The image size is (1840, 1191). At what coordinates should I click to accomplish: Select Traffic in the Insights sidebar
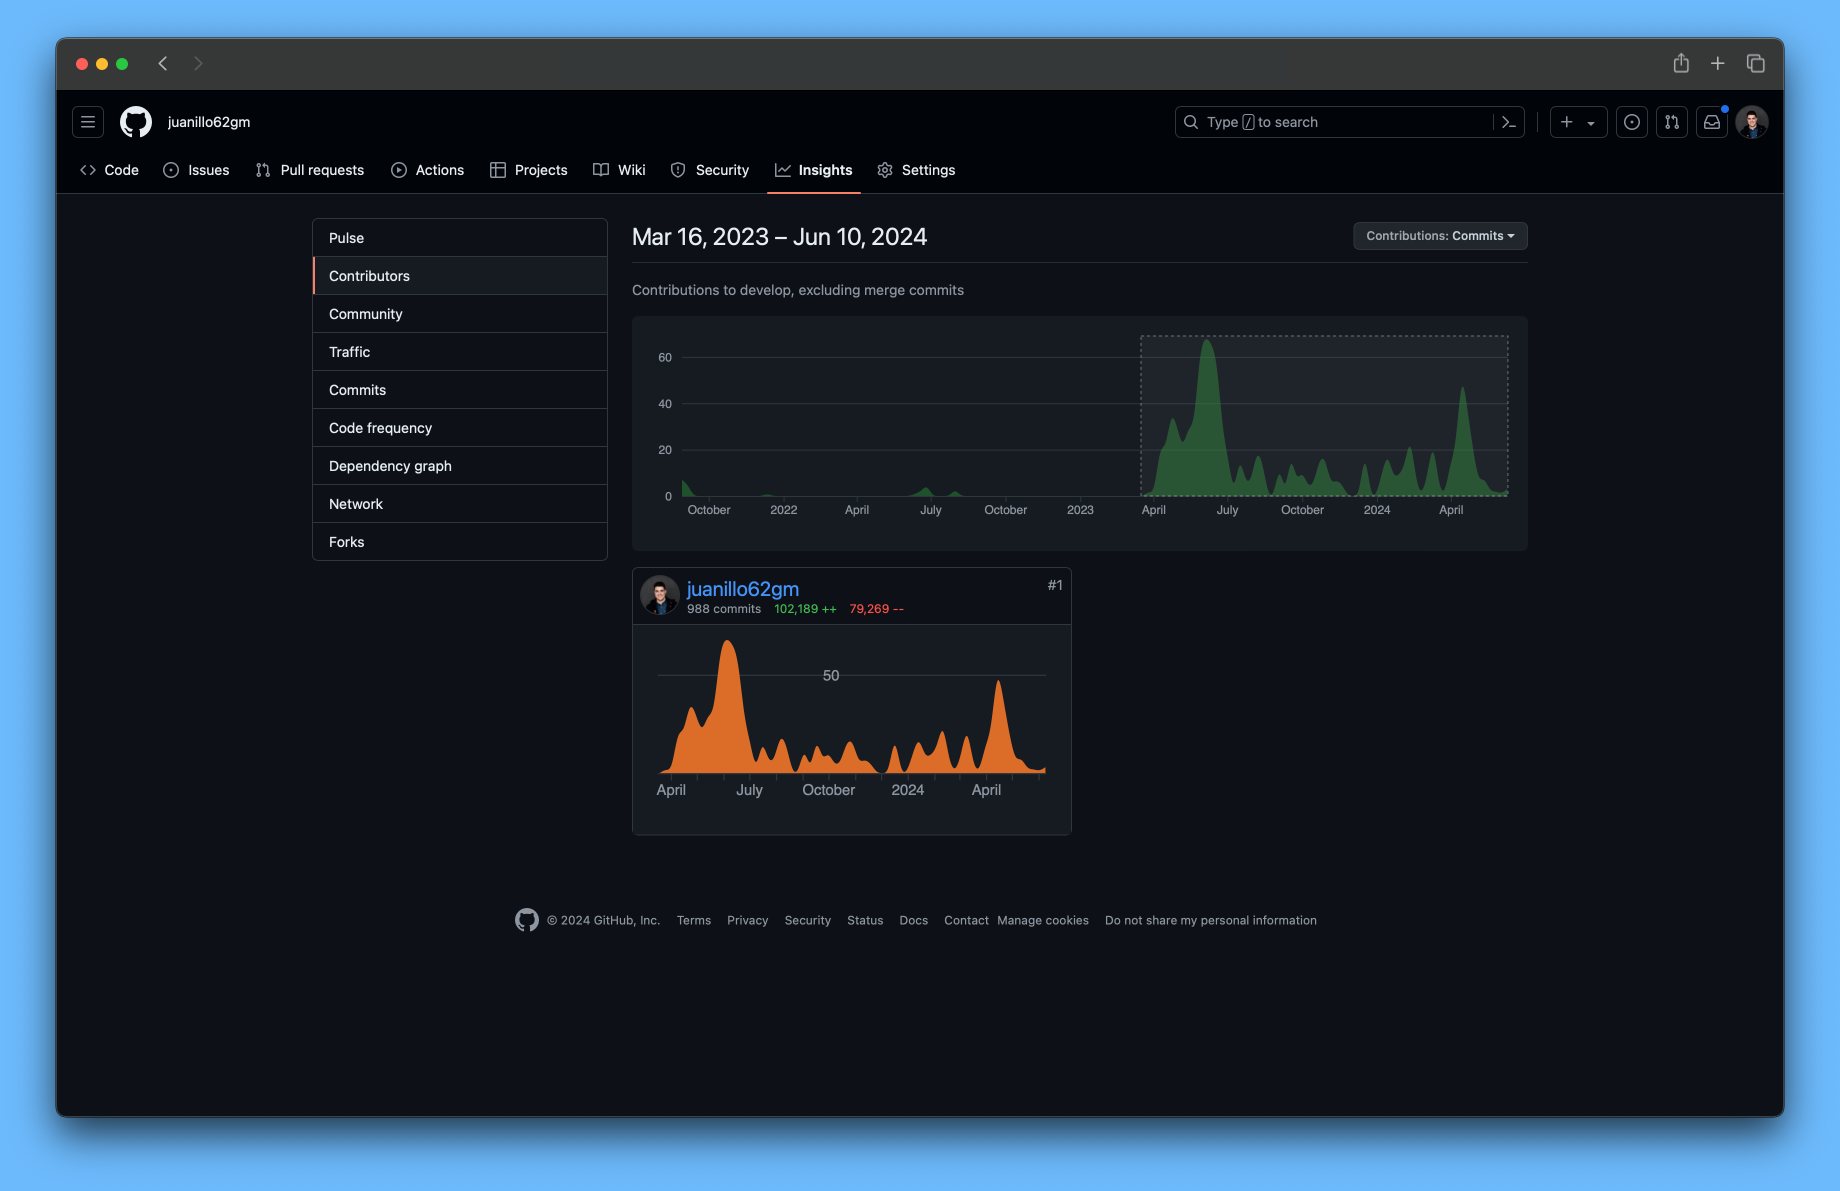pos(349,351)
